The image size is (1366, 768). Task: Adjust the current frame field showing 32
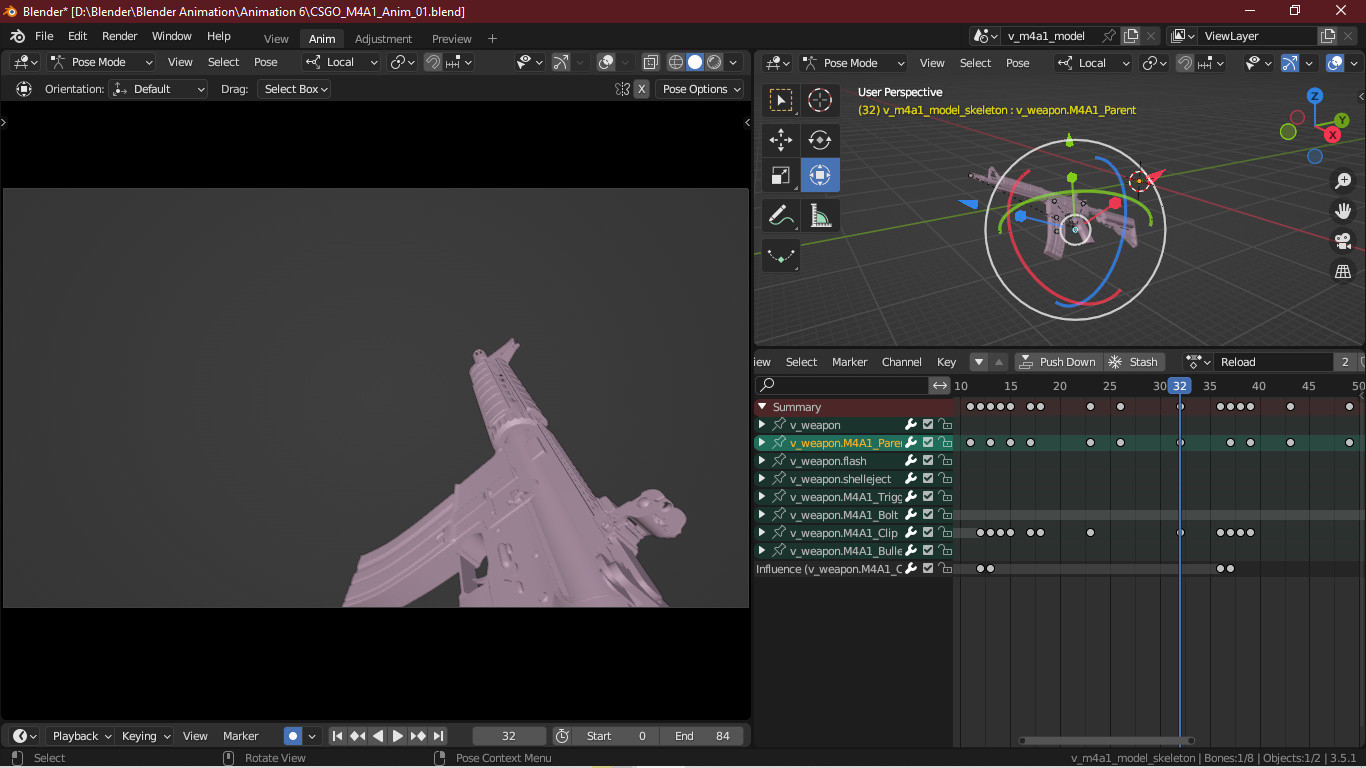click(x=509, y=735)
